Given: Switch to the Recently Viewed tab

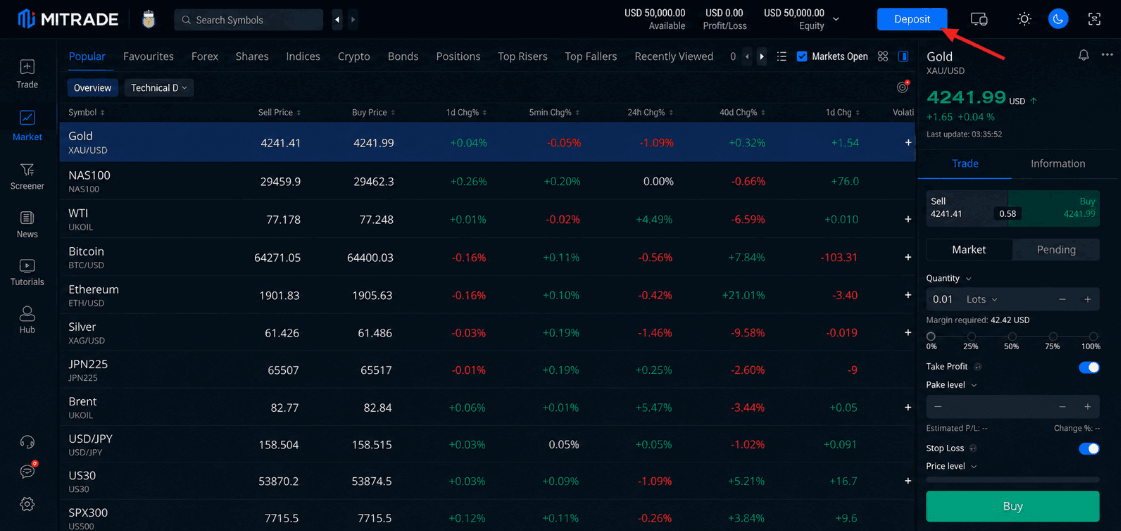Looking at the screenshot, I should pos(674,56).
